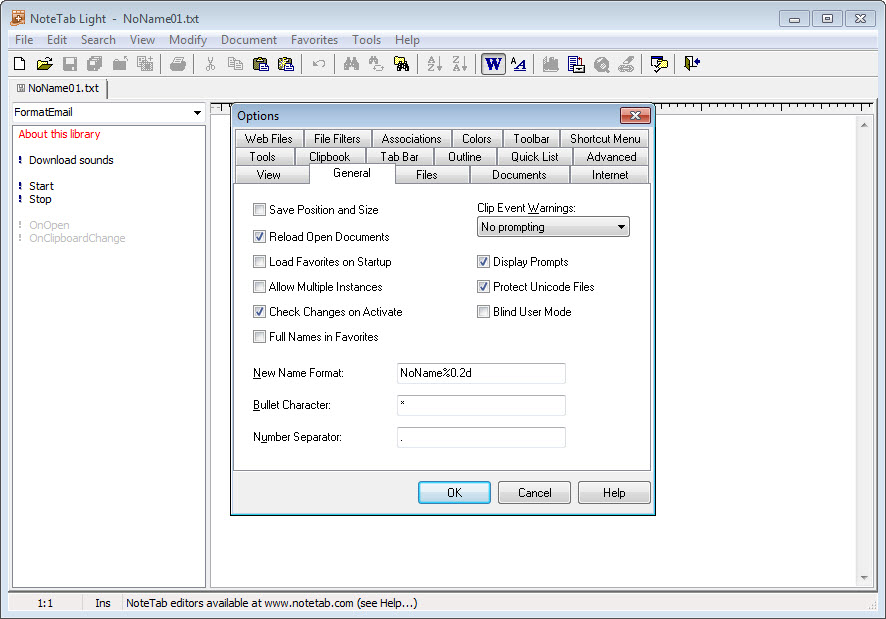
Task: Sort lines descending Z-A icon
Action: [x=460, y=64]
